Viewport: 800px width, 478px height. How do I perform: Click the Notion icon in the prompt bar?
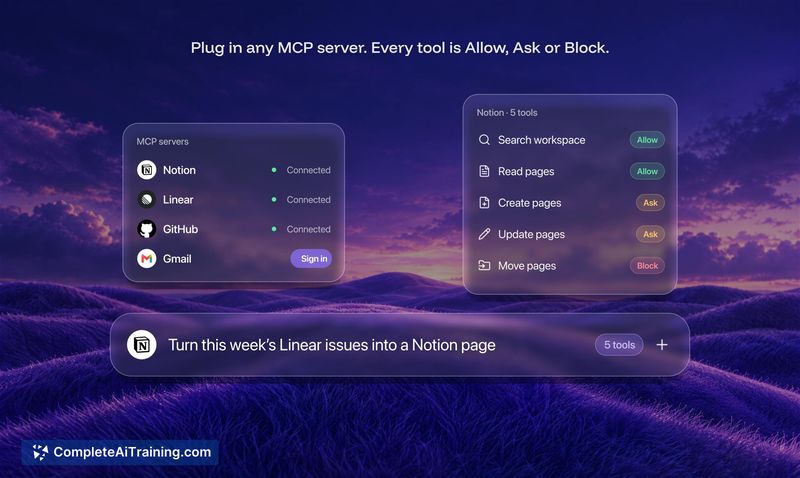click(x=142, y=345)
